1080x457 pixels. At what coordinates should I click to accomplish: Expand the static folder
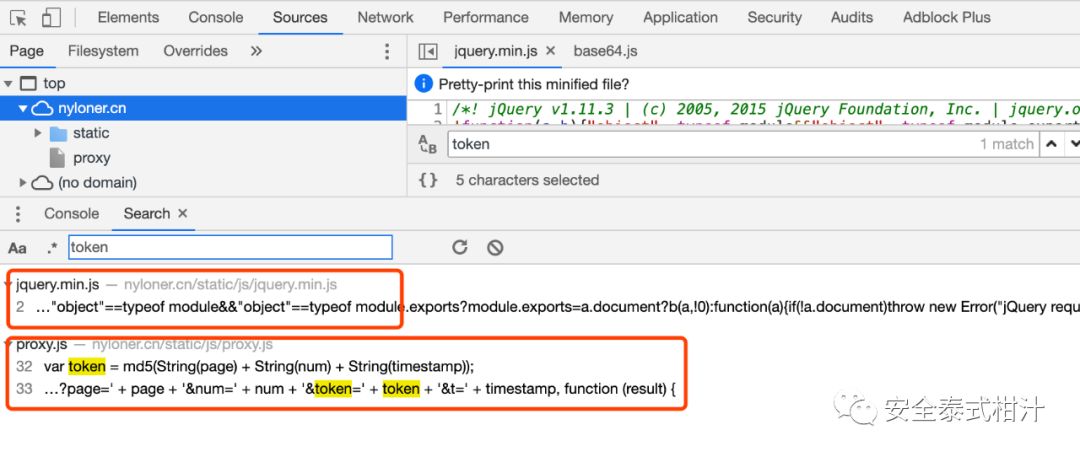click(38, 133)
